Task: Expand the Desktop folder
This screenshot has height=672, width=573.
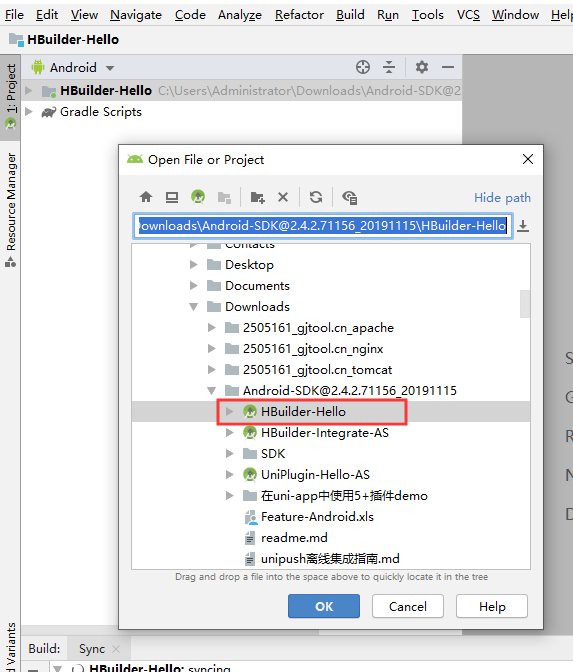Action: coord(194,264)
